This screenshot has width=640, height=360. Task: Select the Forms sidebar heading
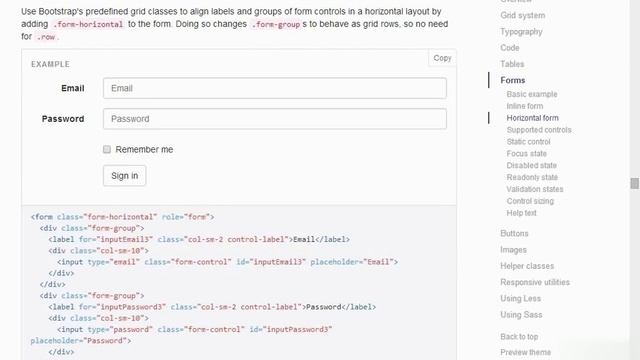513,80
